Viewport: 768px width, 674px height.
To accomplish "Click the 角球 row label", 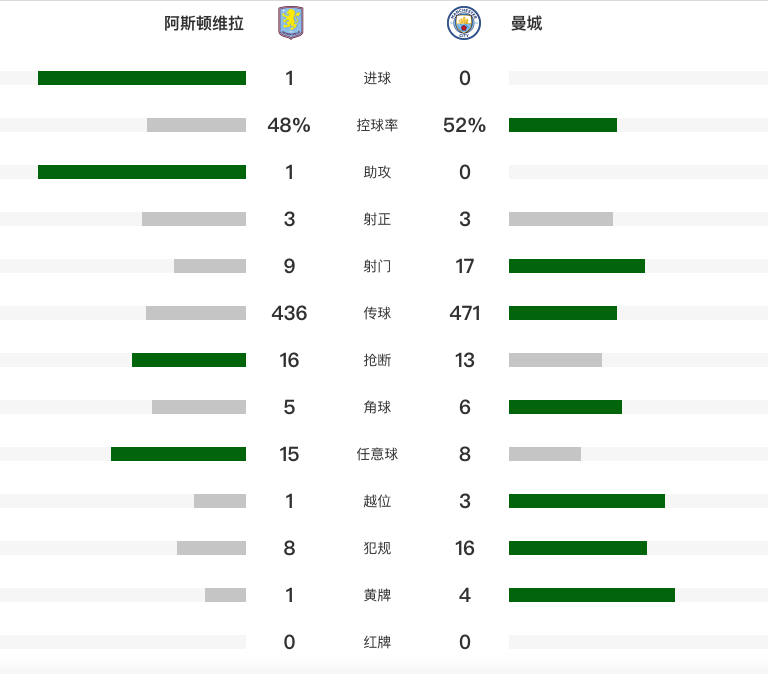I will point(377,407).
